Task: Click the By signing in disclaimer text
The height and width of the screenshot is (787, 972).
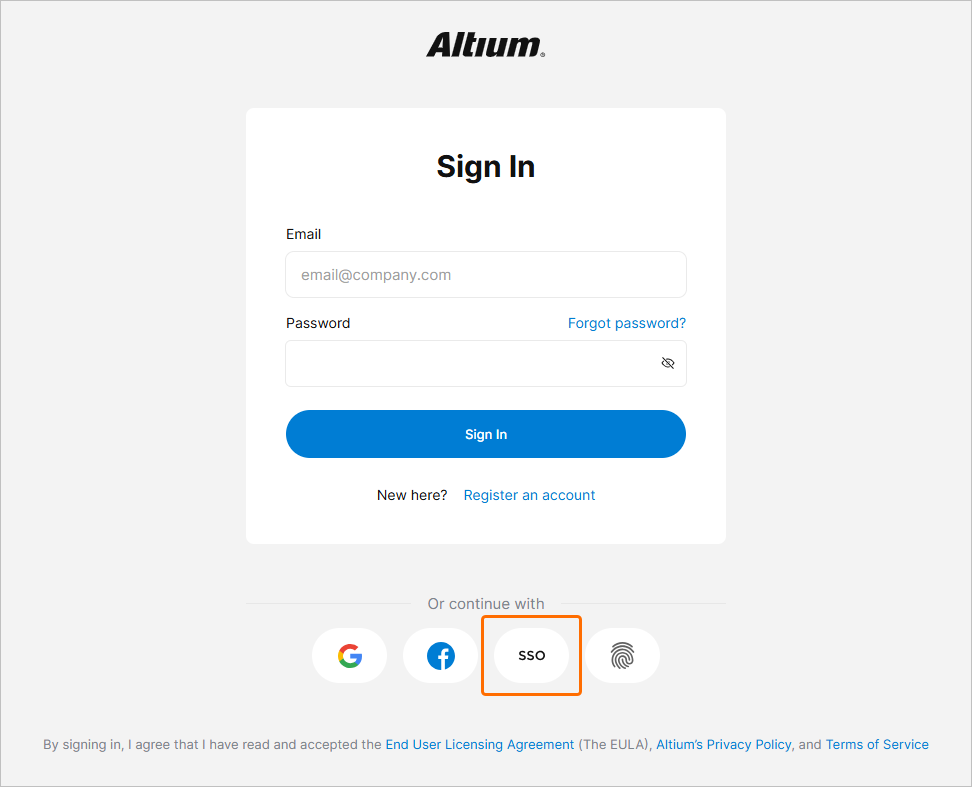Action: (486, 744)
